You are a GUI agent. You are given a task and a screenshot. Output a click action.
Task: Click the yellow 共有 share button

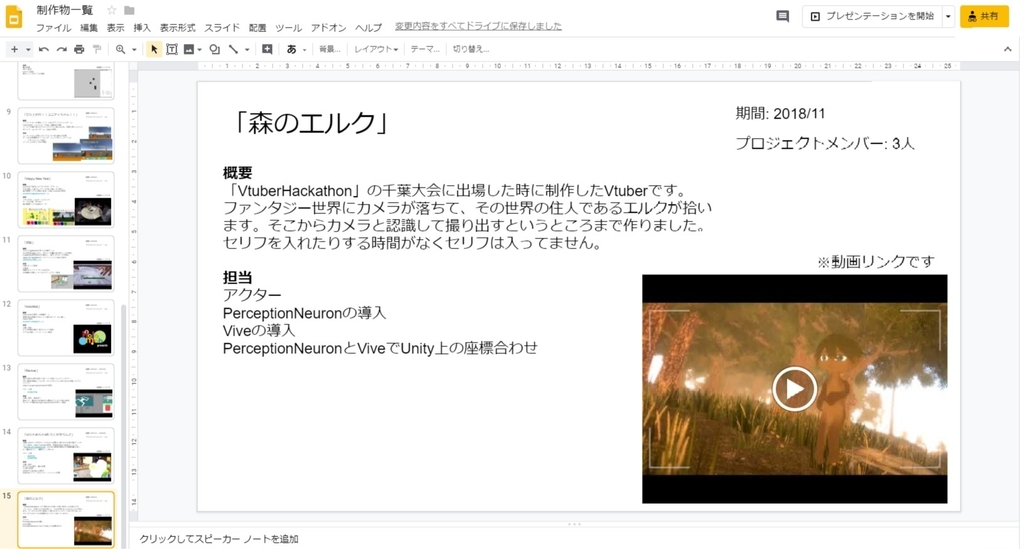pos(984,16)
